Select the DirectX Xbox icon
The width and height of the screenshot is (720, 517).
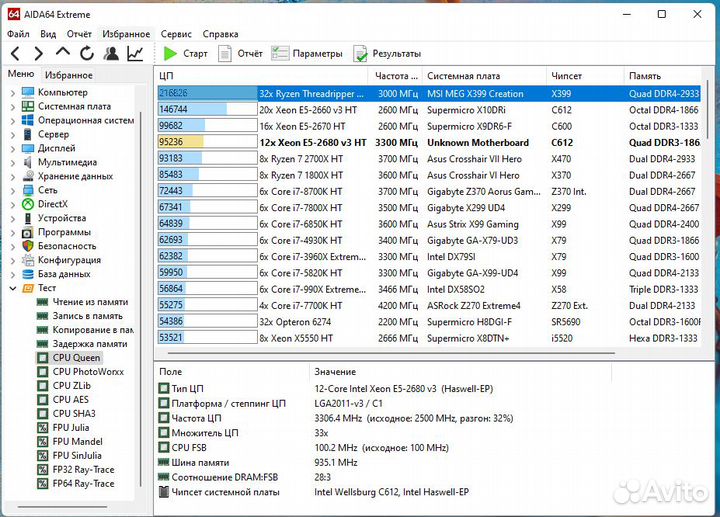(x=28, y=204)
